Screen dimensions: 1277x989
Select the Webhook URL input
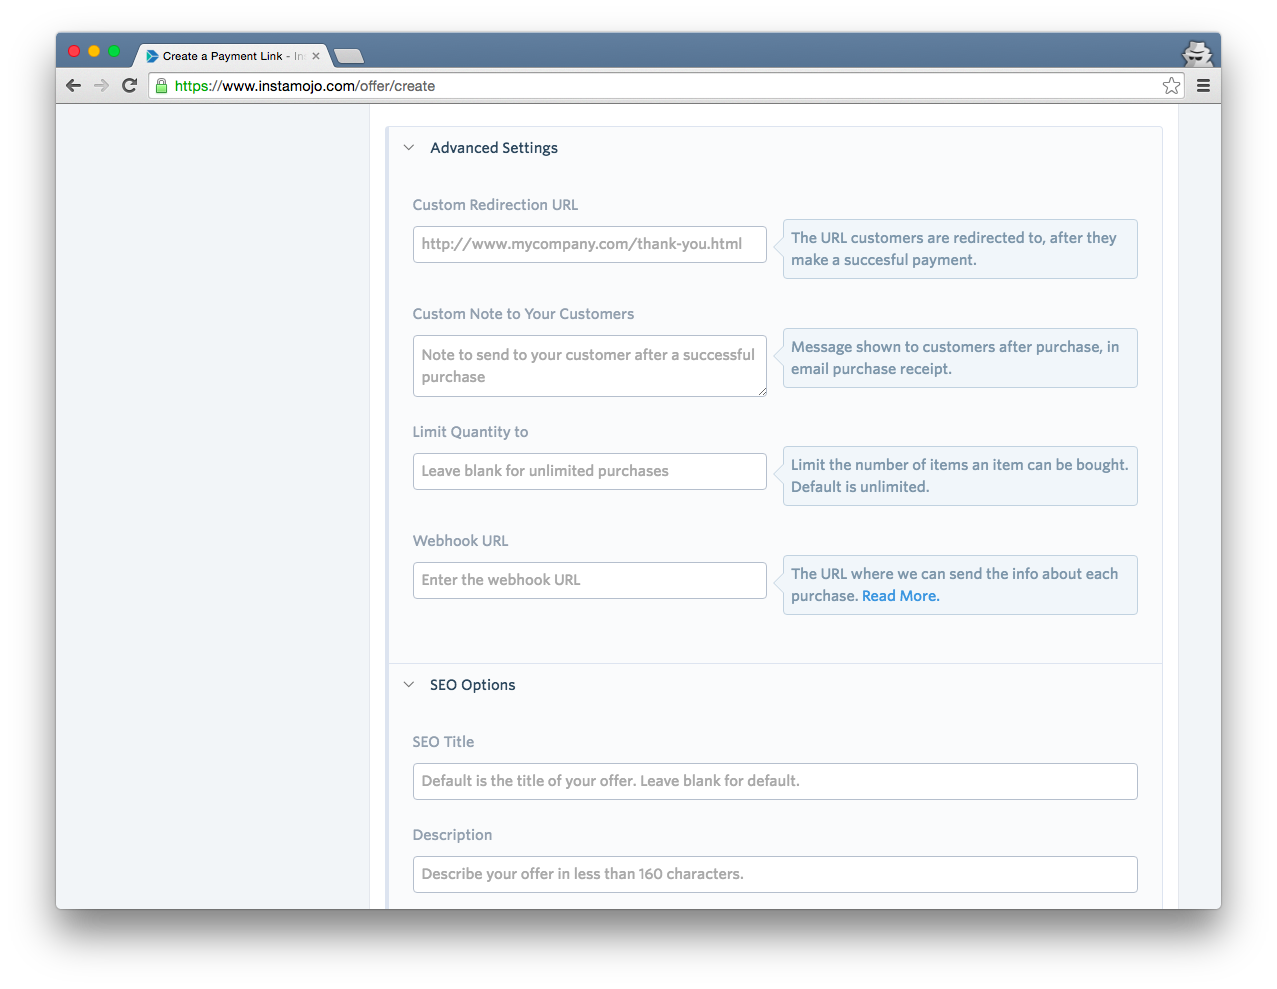pos(589,580)
